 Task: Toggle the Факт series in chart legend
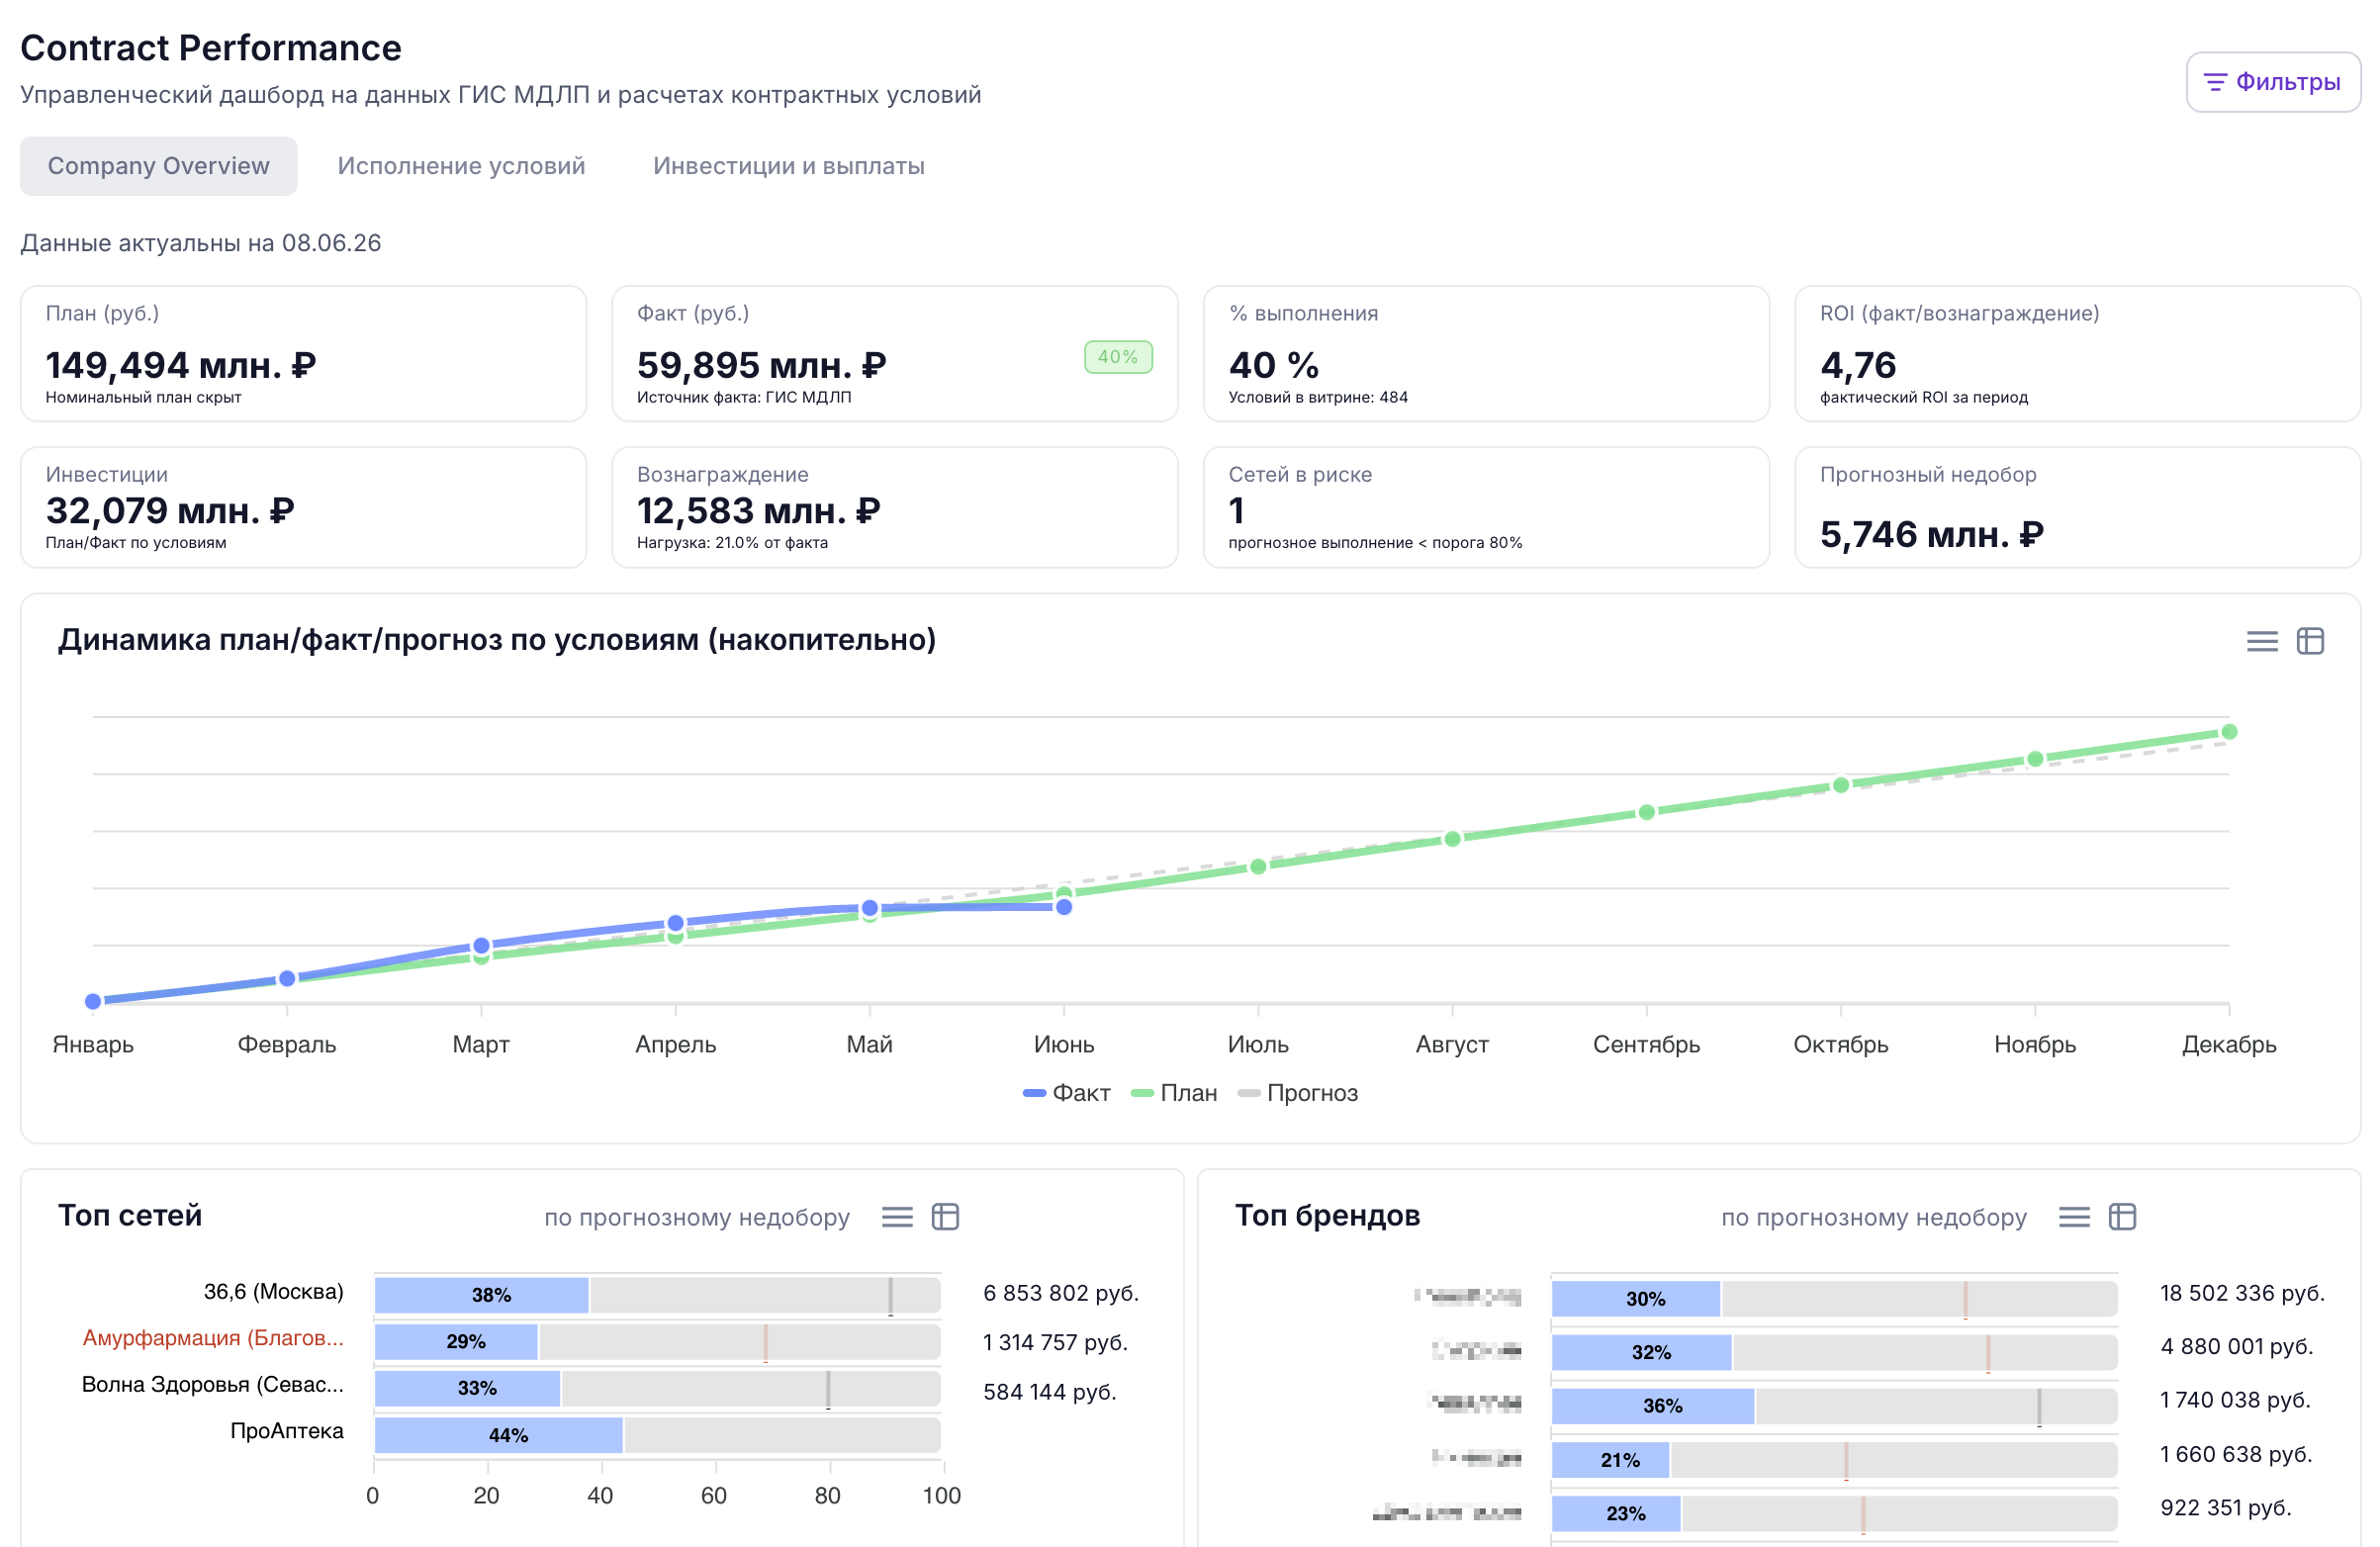point(1067,1092)
